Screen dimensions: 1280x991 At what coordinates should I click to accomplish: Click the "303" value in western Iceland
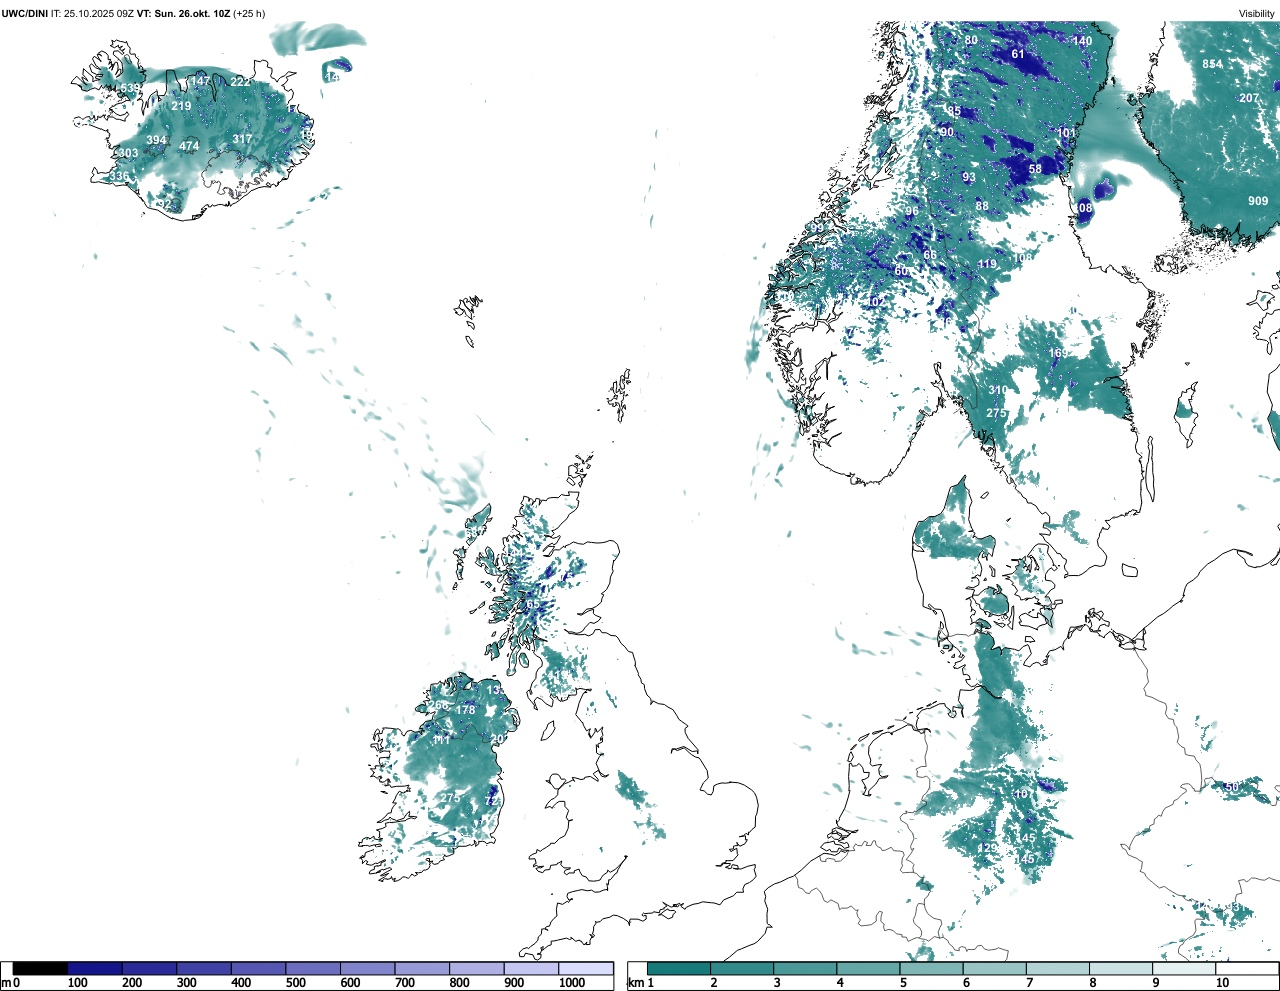[128, 153]
